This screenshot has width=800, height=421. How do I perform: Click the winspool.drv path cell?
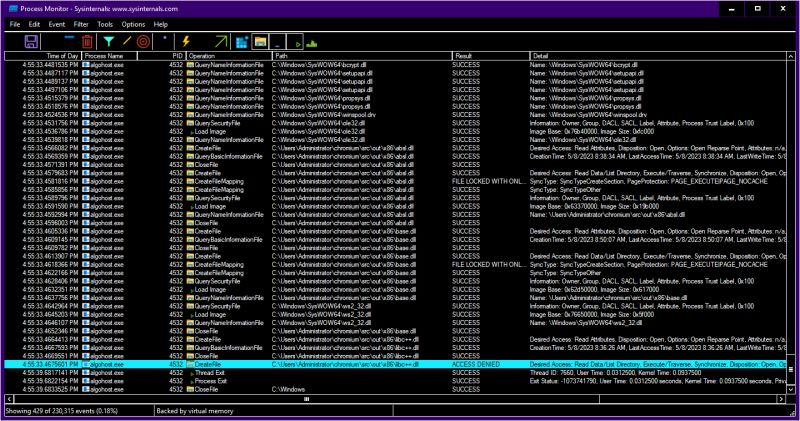[323, 115]
